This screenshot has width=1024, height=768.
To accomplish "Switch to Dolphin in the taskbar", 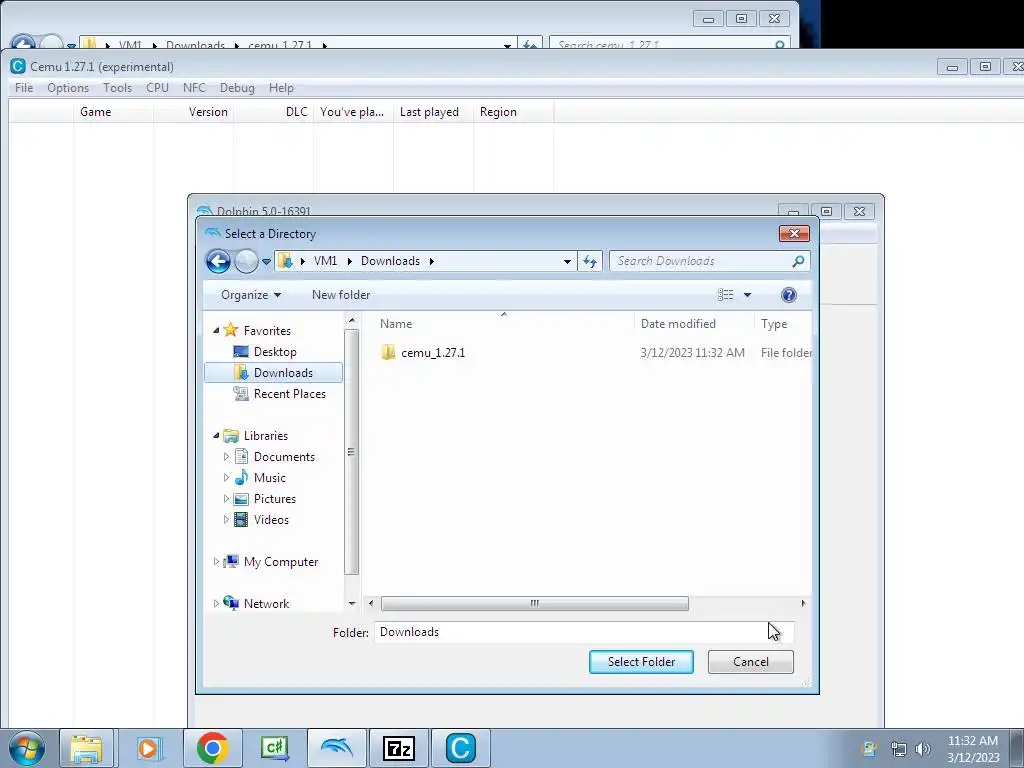I will 336,748.
